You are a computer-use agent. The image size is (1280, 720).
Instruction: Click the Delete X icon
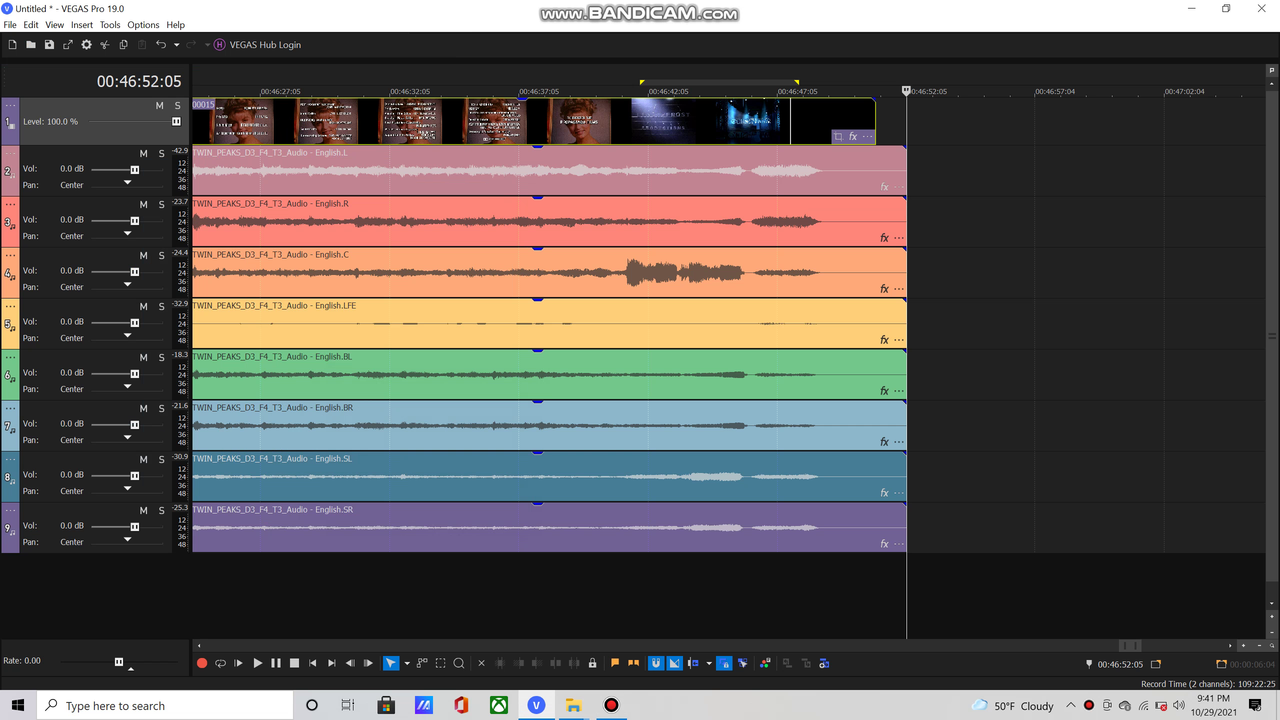coord(481,663)
